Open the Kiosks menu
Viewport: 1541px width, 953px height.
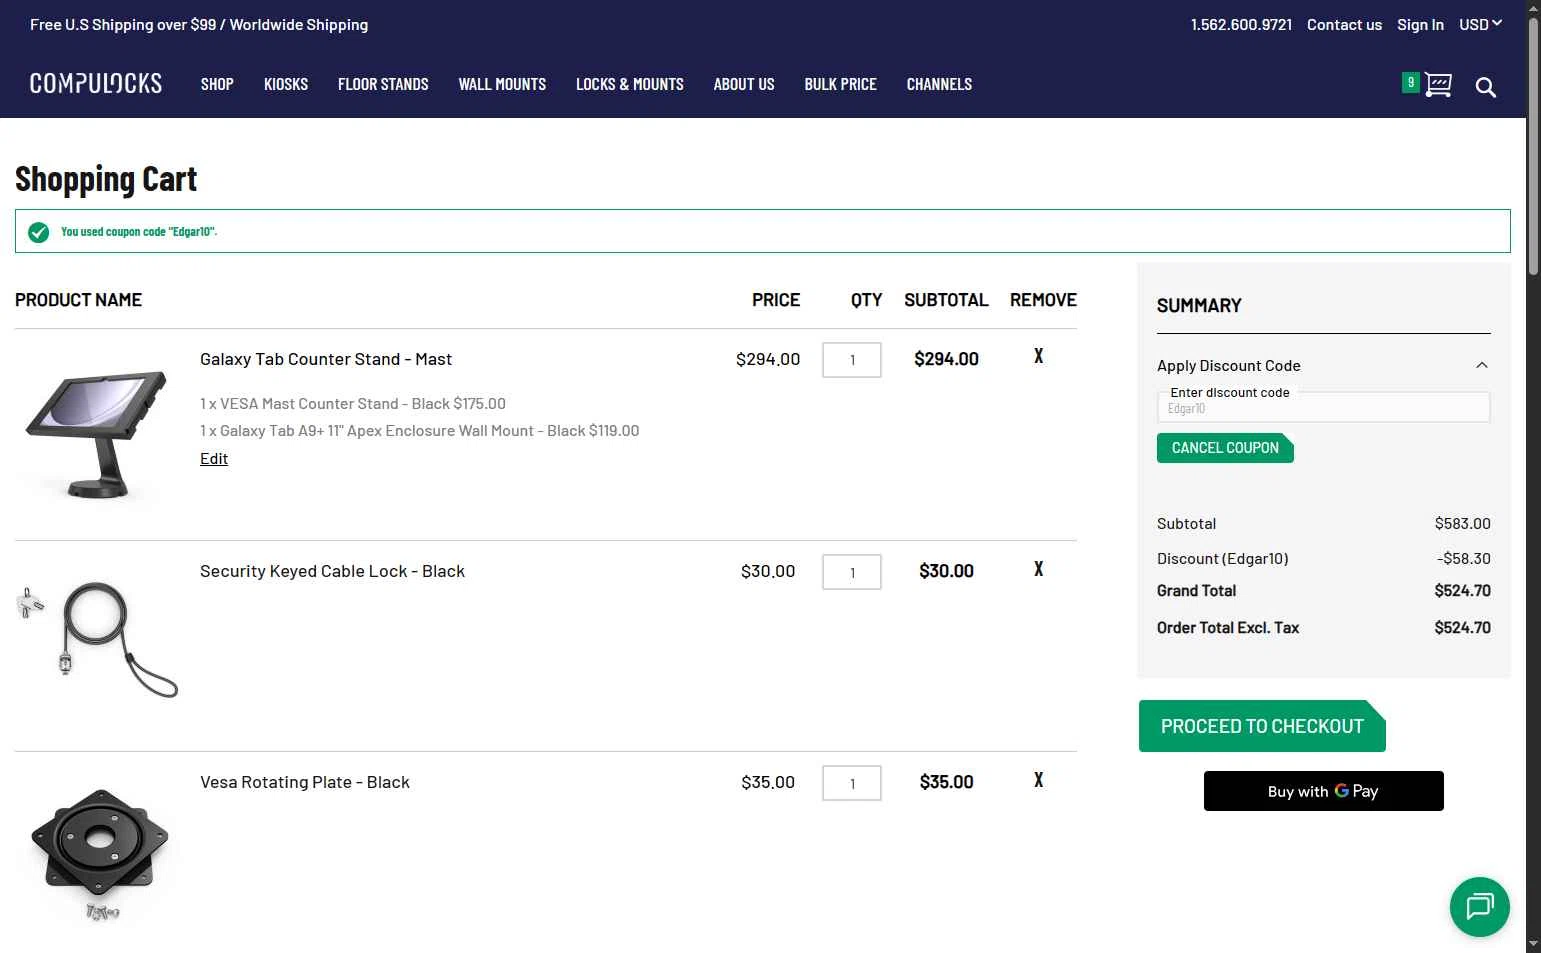[286, 84]
